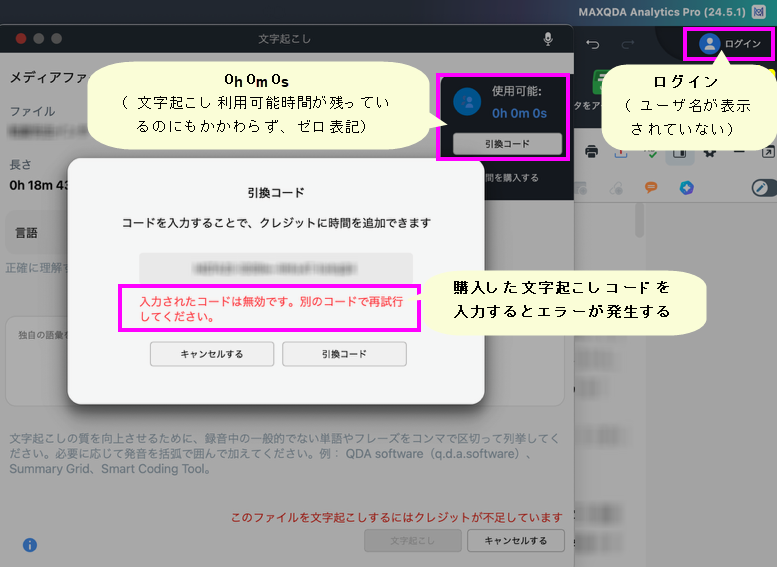Toggle the pencil edit mode switch
The width and height of the screenshot is (777, 567).
[764, 187]
